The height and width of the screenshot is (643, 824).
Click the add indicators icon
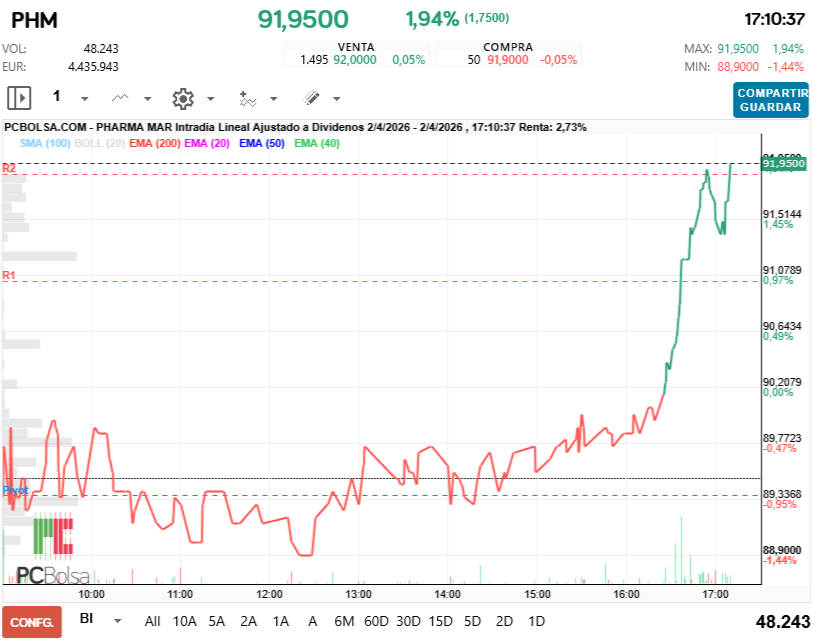click(248, 98)
